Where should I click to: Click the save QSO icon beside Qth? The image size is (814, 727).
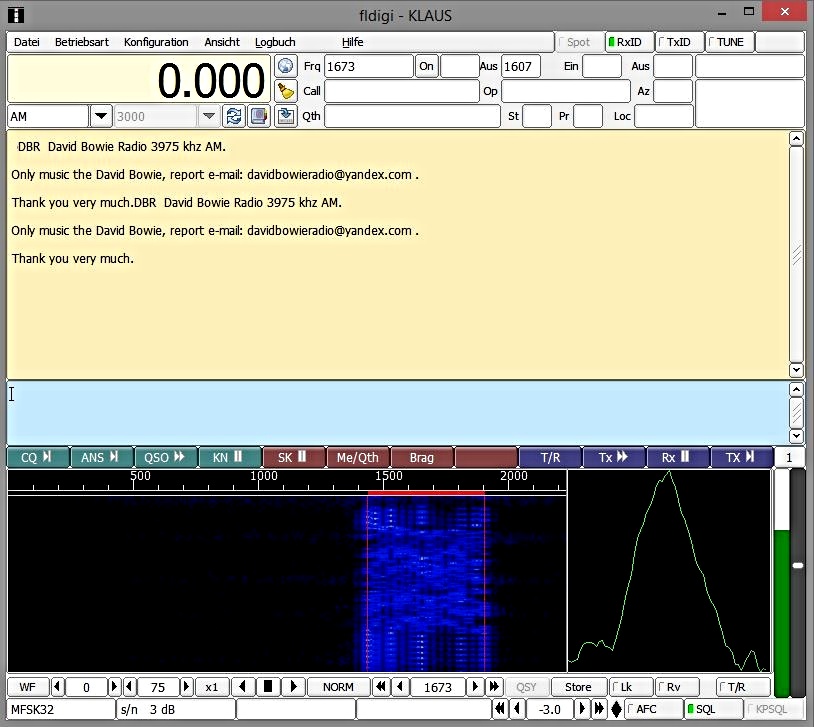285,116
